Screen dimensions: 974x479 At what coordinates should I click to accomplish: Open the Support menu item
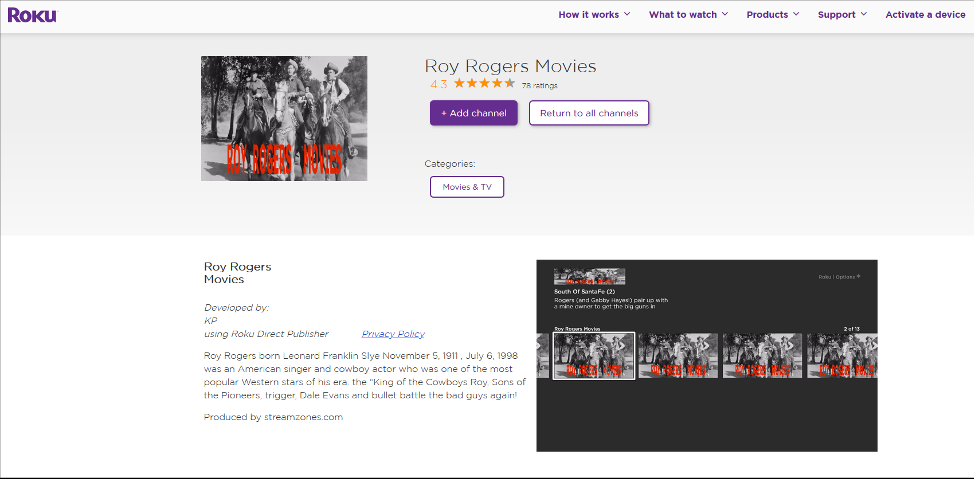click(836, 15)
